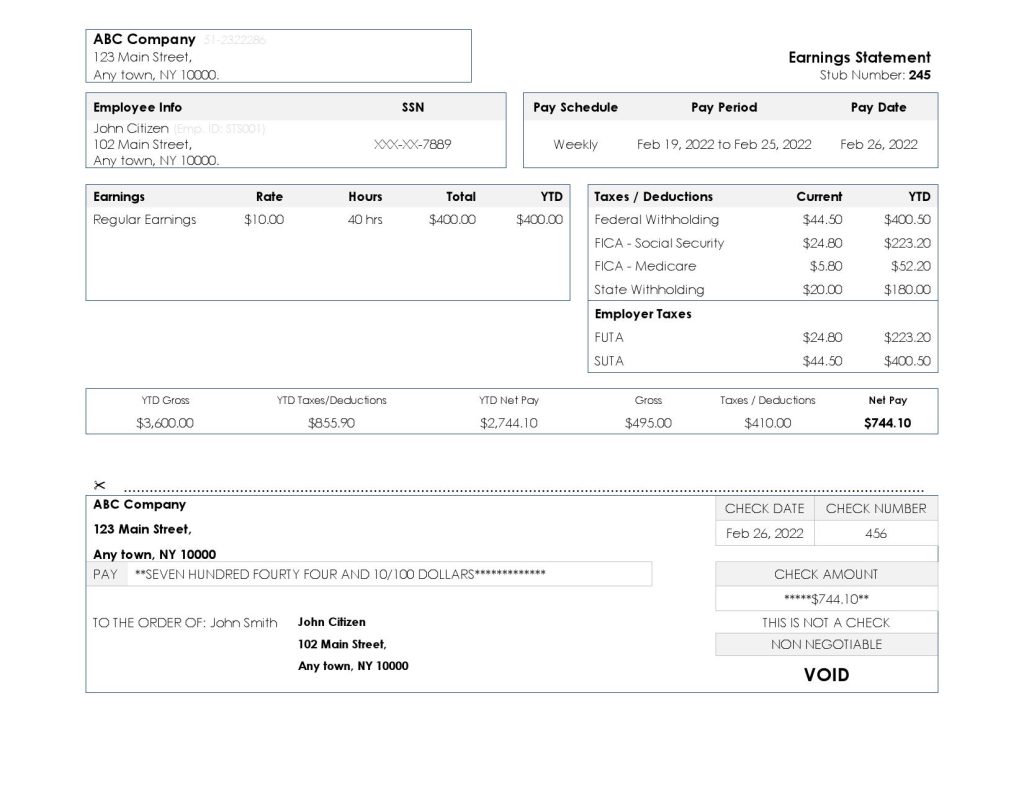
Task: Click the bold Net Pay amount $744.10
Action: point(887,423)
